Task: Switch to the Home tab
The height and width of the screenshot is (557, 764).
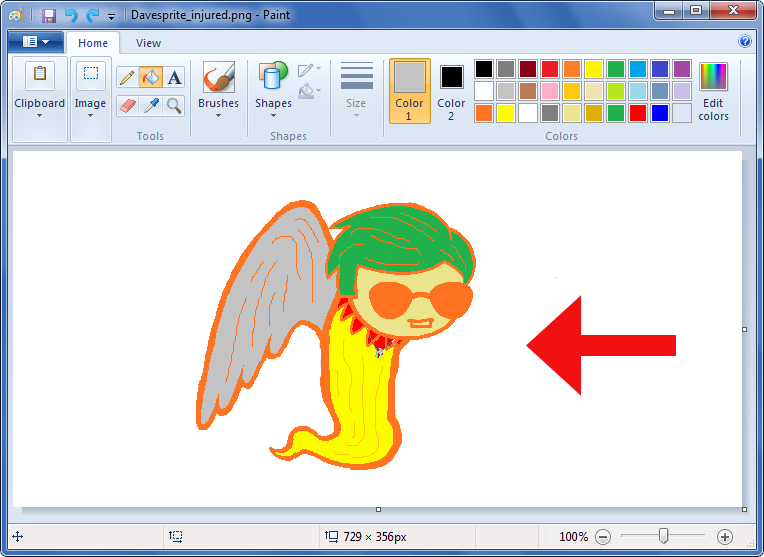Action: [93, 43]
